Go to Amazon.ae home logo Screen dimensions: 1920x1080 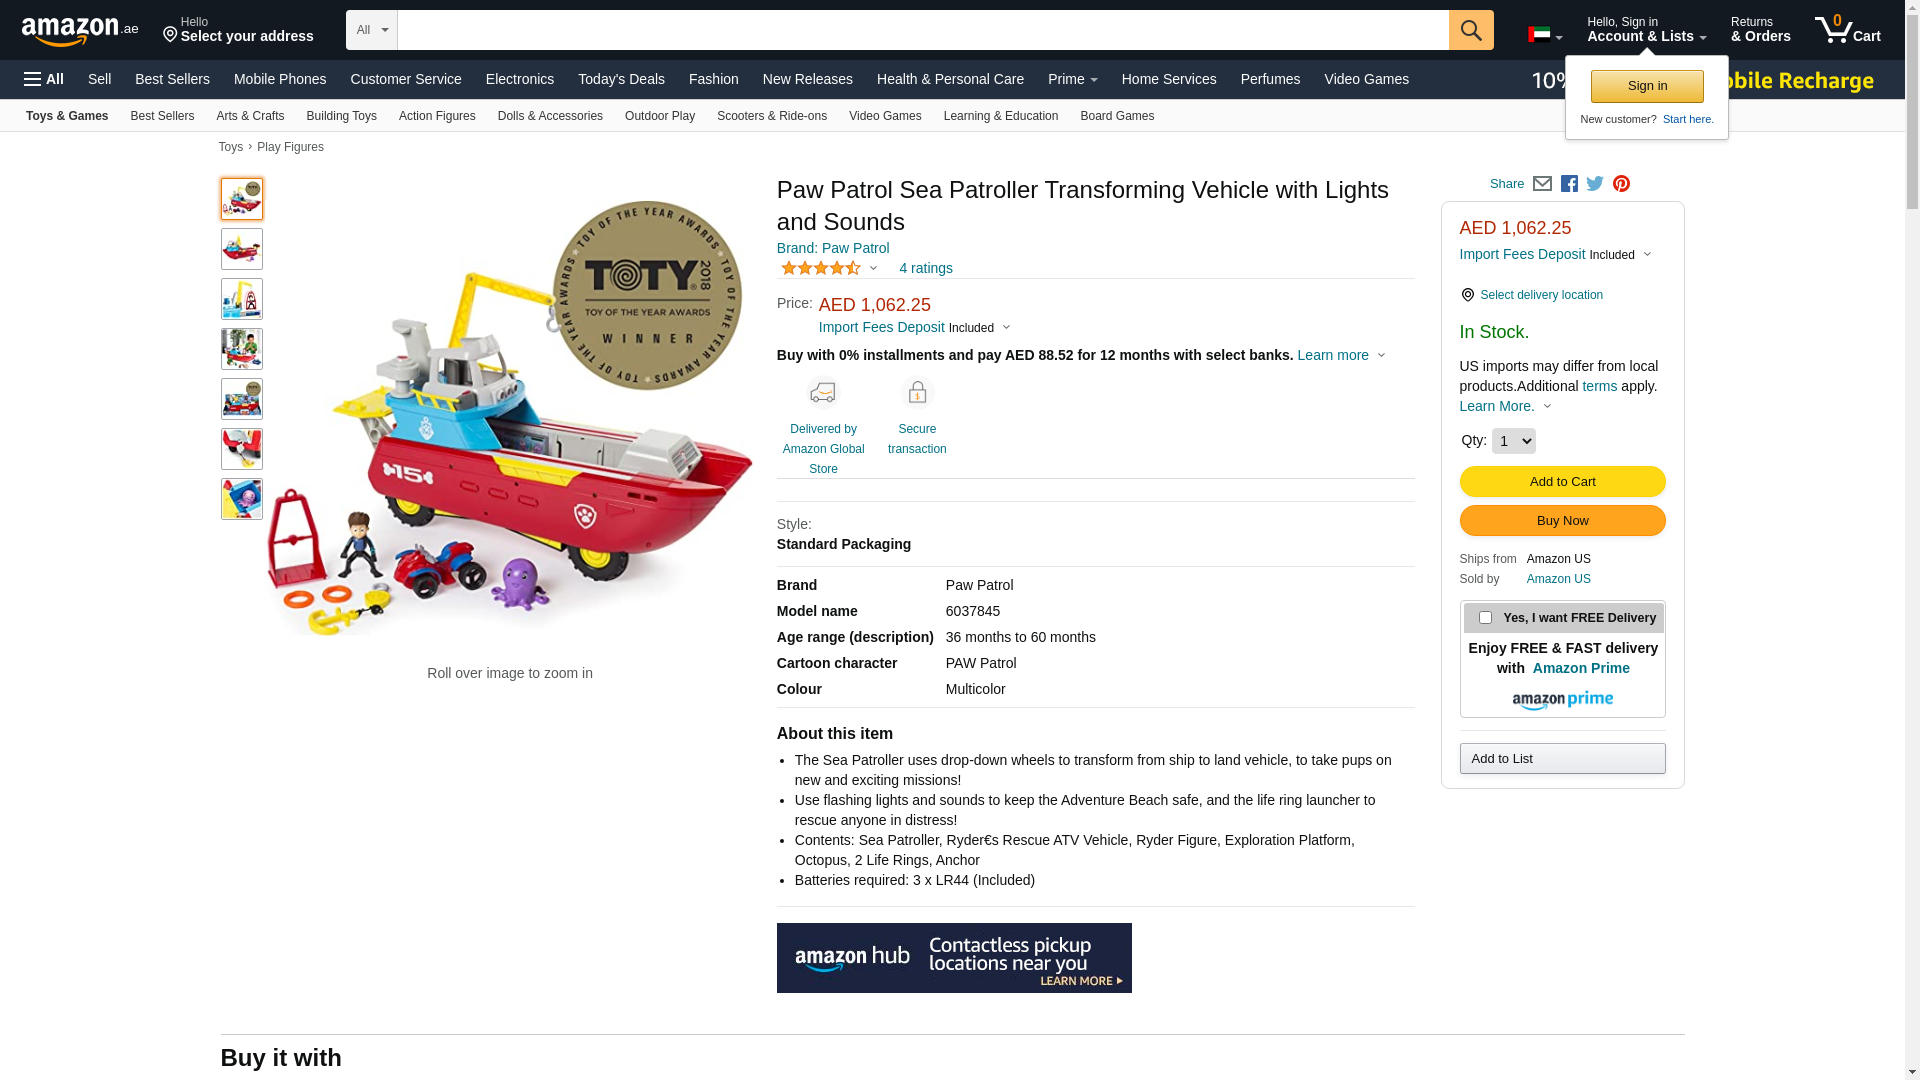pyautogui.click(x=80, y=31)
